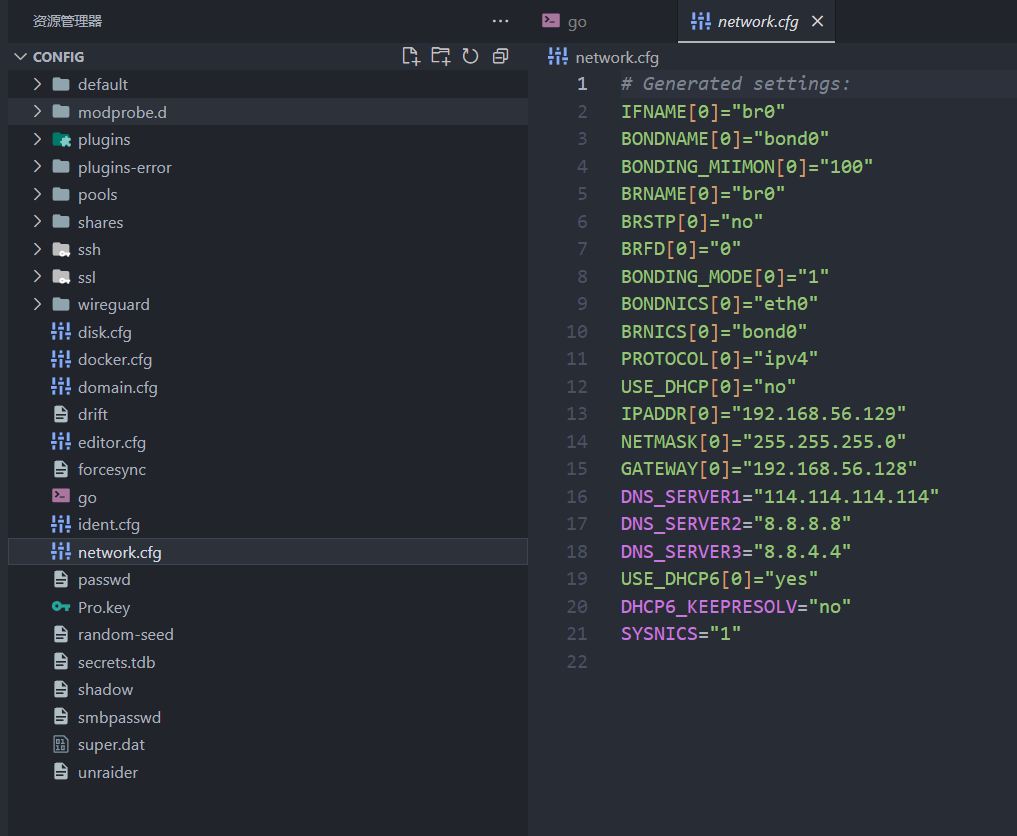Click the network.cfg breadcrumb above editor
The height and width of the screenshot is (836, 1017).
point(617,58)
